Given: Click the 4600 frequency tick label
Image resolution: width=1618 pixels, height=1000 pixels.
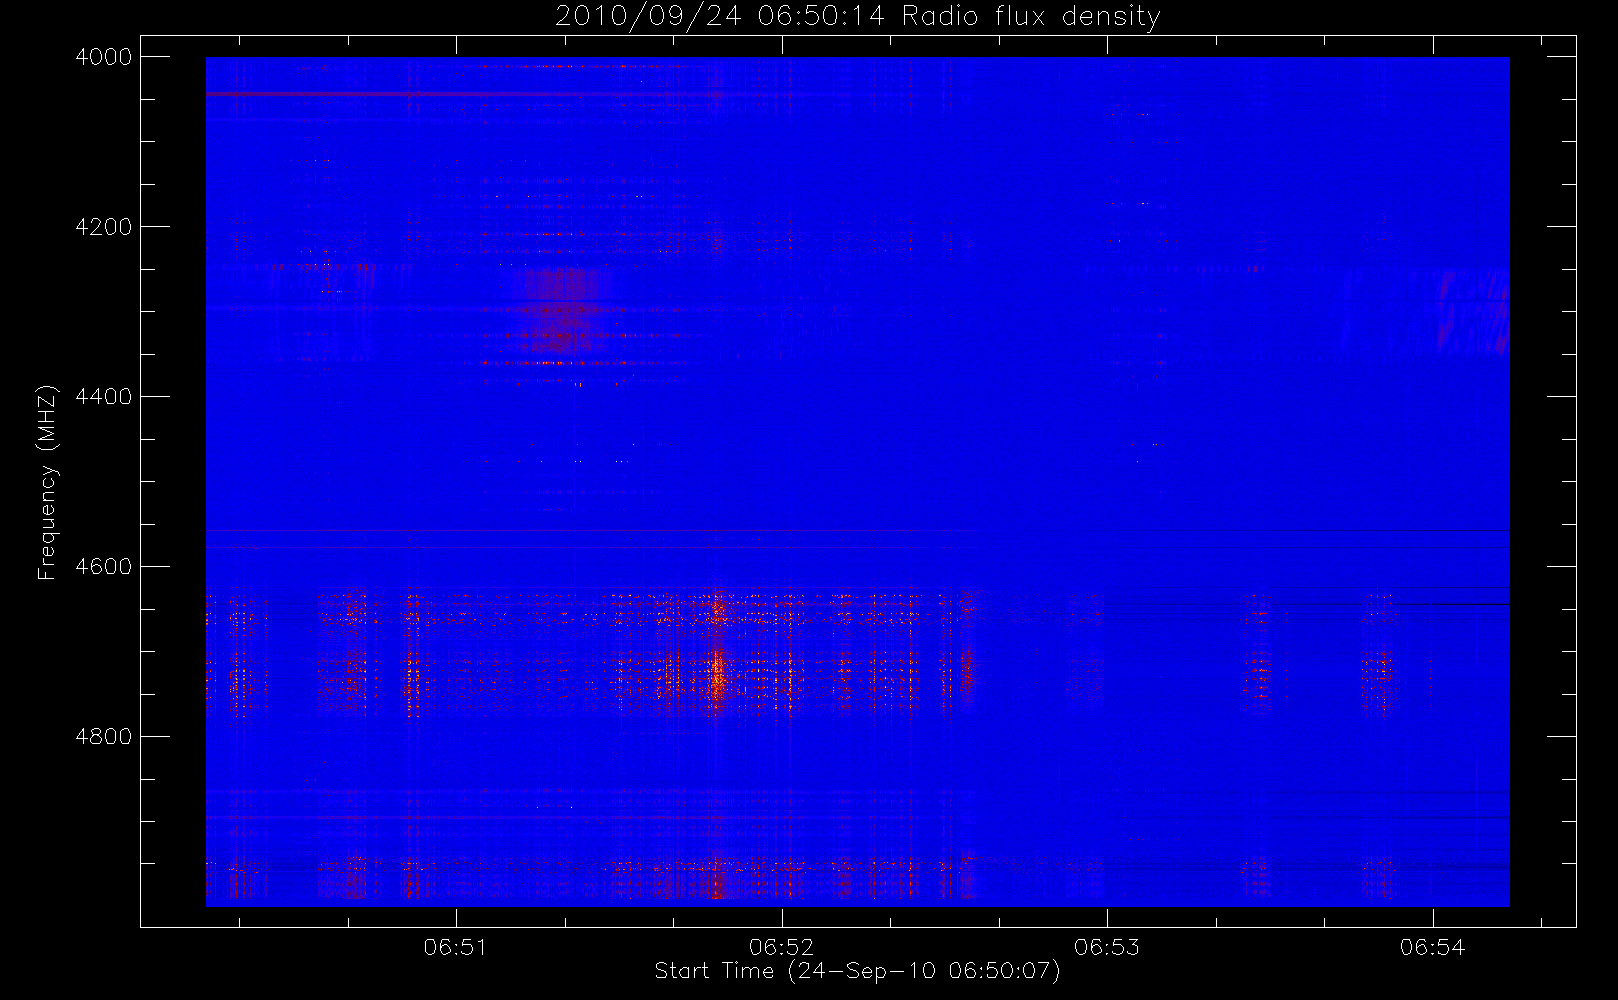Looking at the screenshot, I should [x=104, y=567].
